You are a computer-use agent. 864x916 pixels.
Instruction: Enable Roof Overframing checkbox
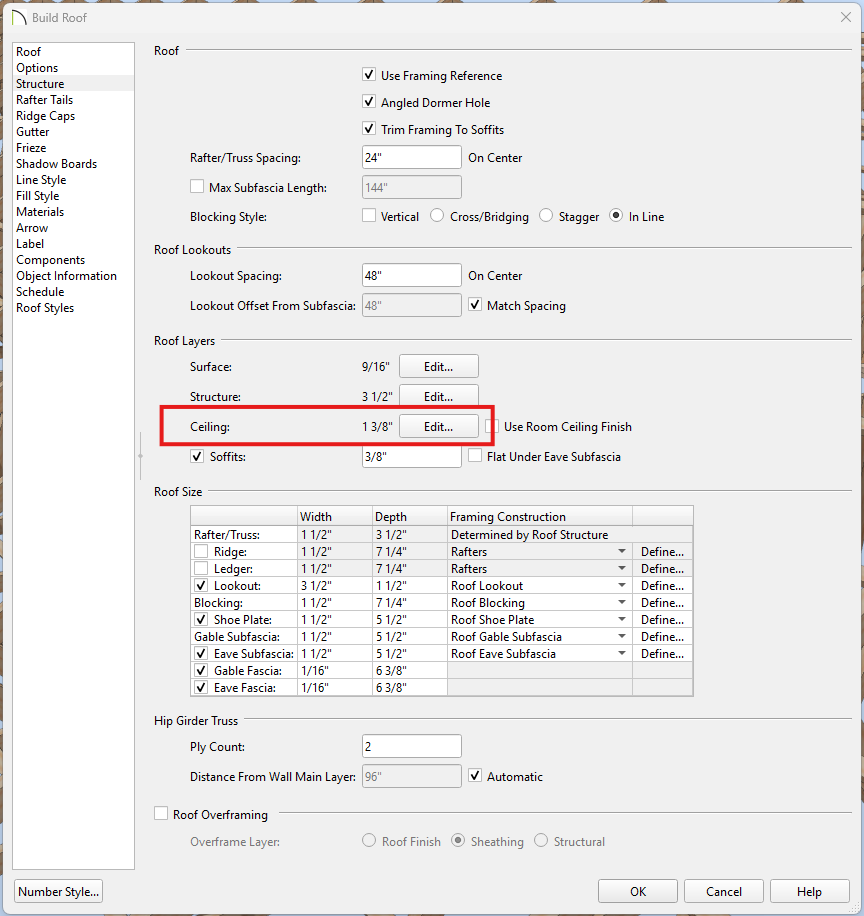click(161, 813)
